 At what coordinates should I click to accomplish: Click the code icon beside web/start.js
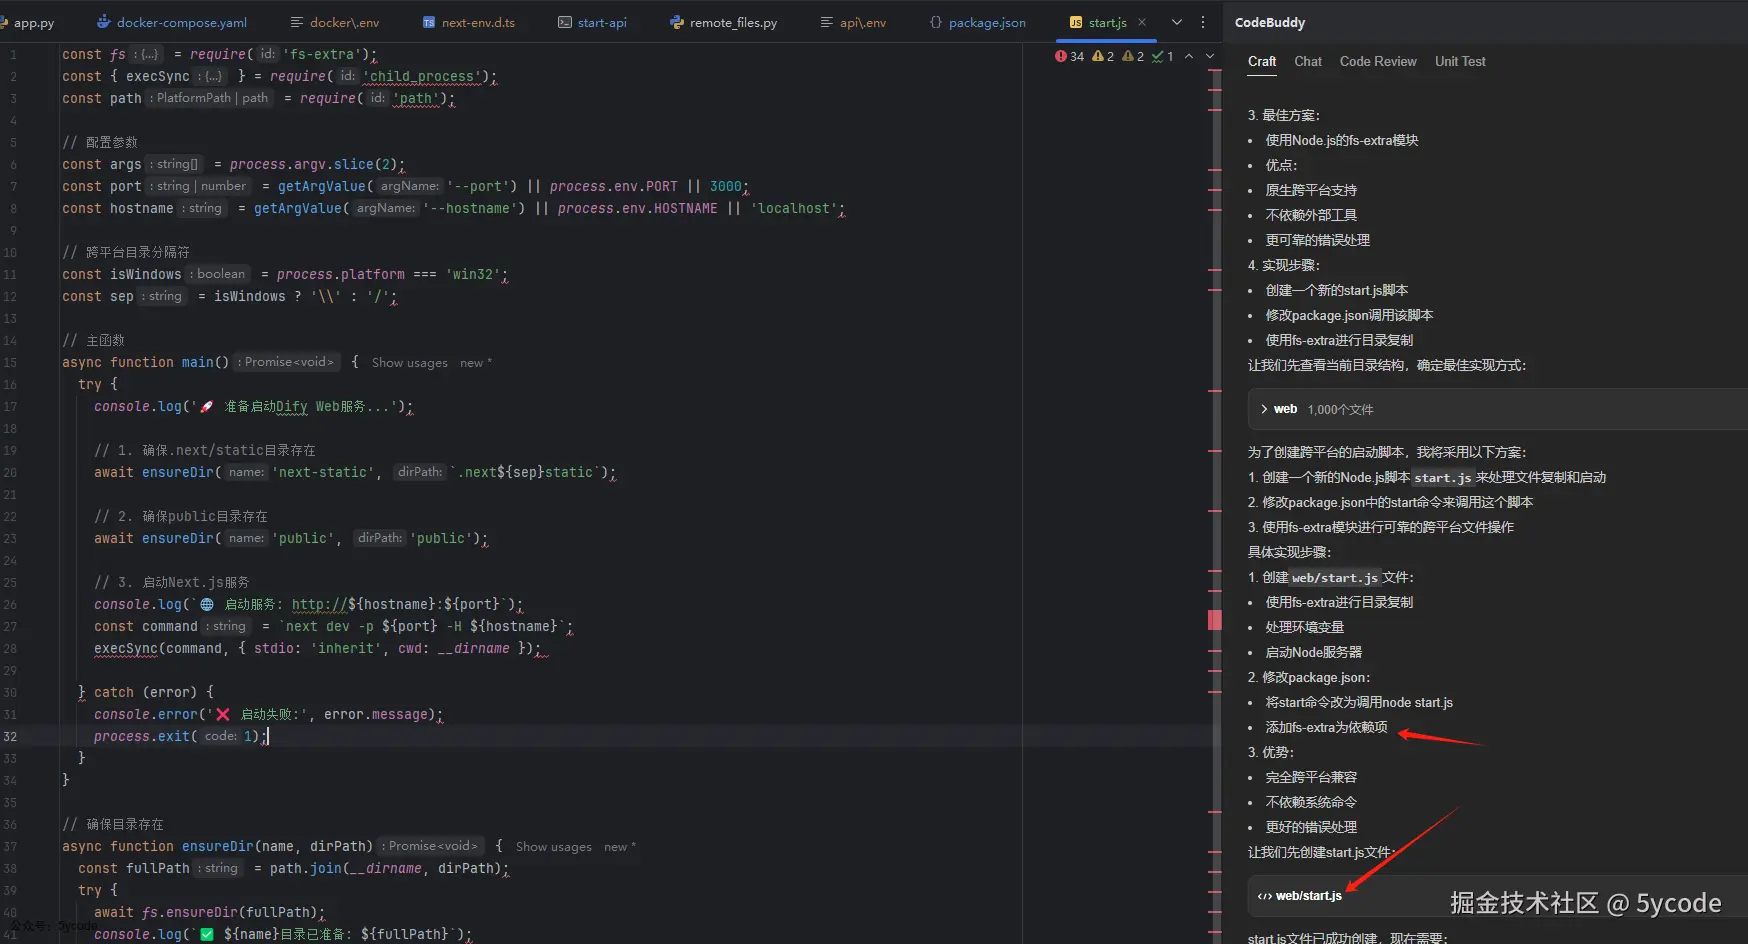click(x=1265, y=896)
